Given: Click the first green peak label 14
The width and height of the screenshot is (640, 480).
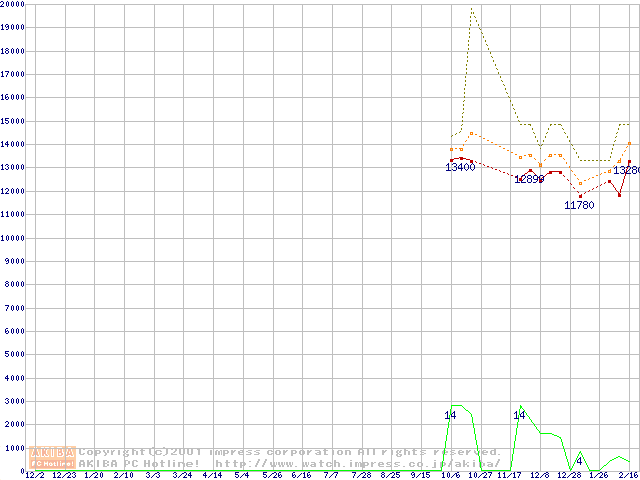Looking at the screenshot, I should (450, 415).
